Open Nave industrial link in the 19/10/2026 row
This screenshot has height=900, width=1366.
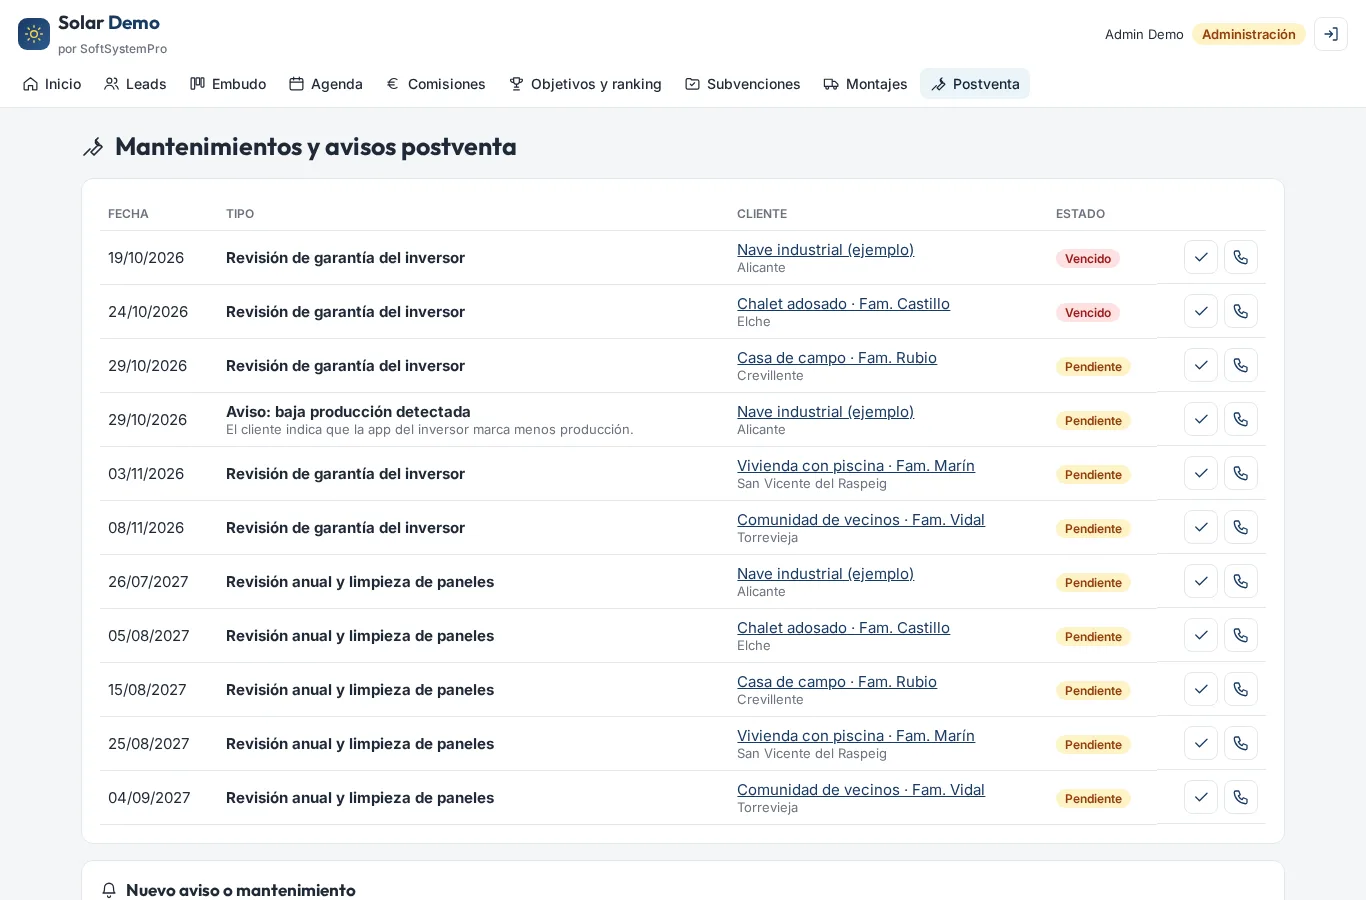point(825,250)
